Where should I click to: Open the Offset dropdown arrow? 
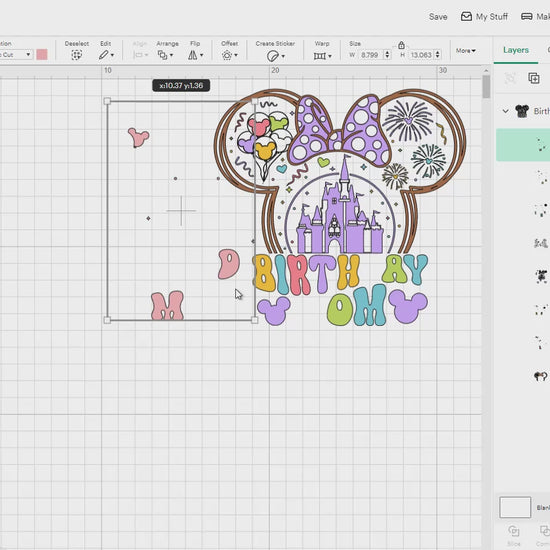tap(236, 55)
